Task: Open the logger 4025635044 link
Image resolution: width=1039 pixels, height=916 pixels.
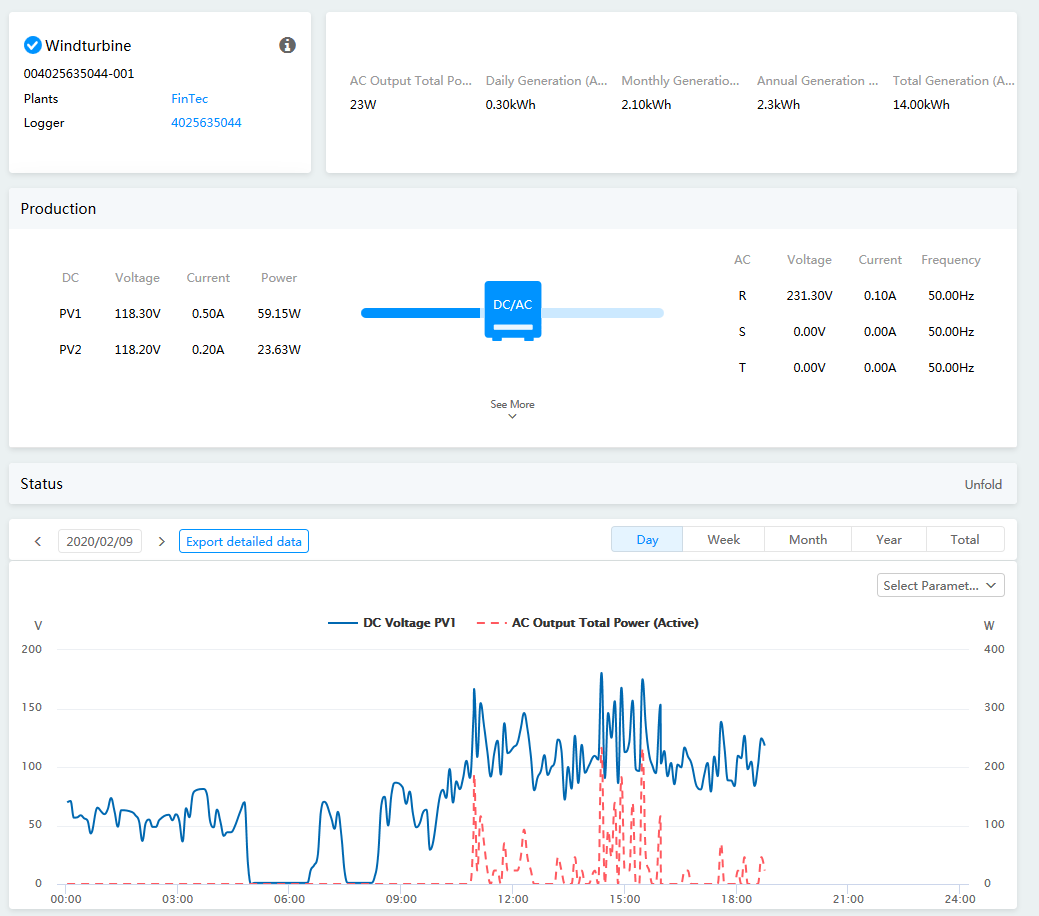Action: point(206,123)
